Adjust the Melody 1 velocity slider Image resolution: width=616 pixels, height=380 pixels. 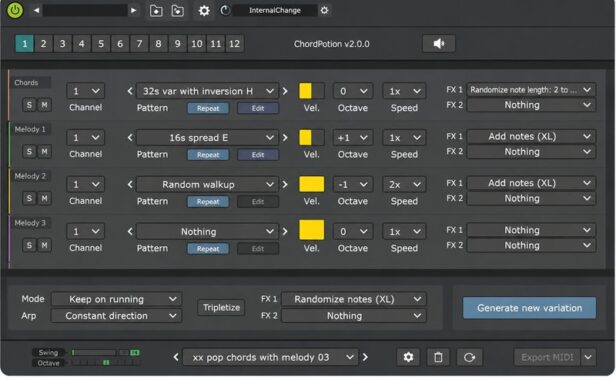(x=312, y=138)
